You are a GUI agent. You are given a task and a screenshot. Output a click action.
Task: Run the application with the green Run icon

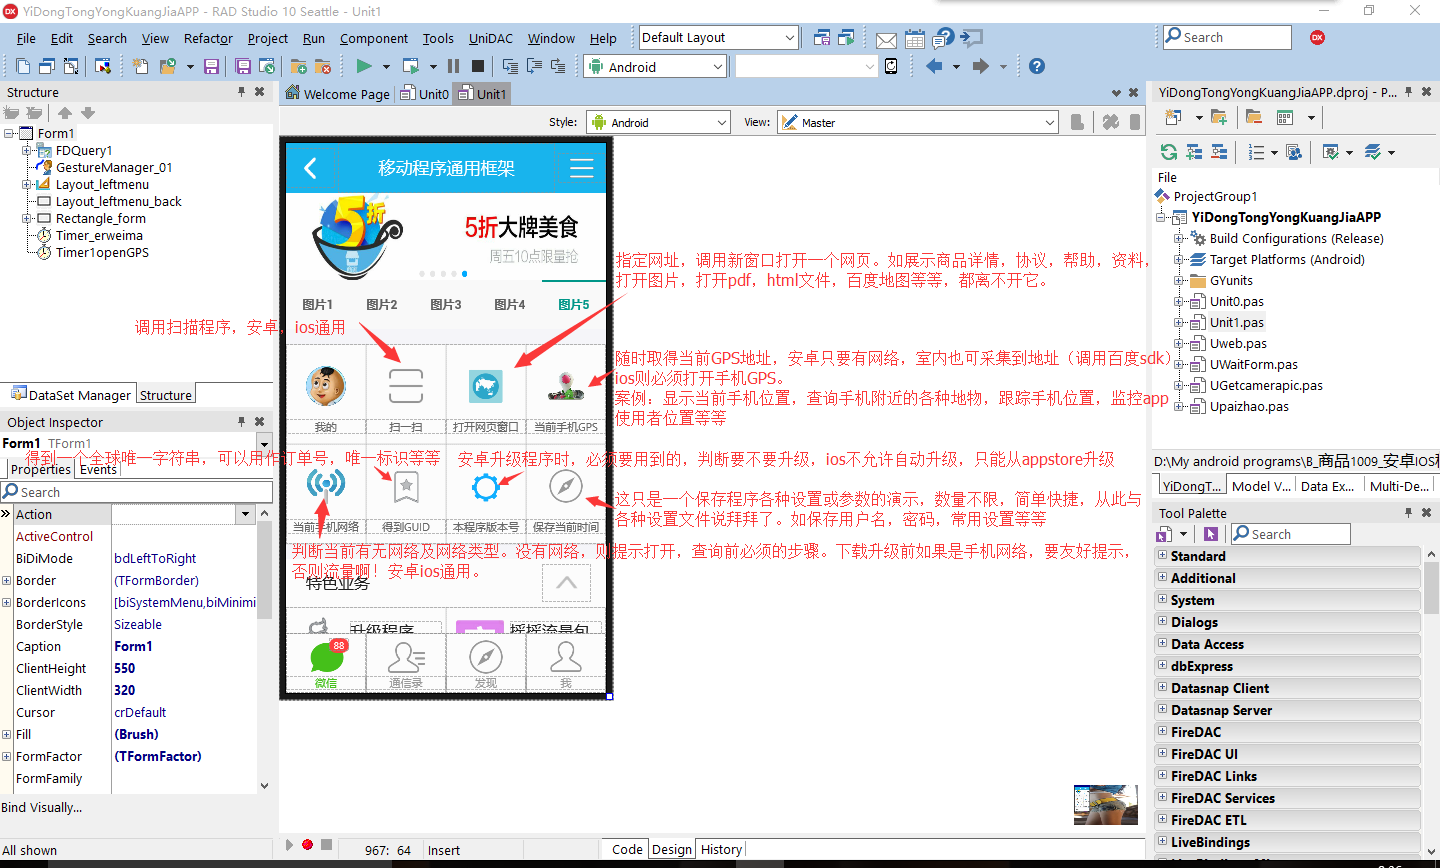pyautogui.click(x=364, y=65)
